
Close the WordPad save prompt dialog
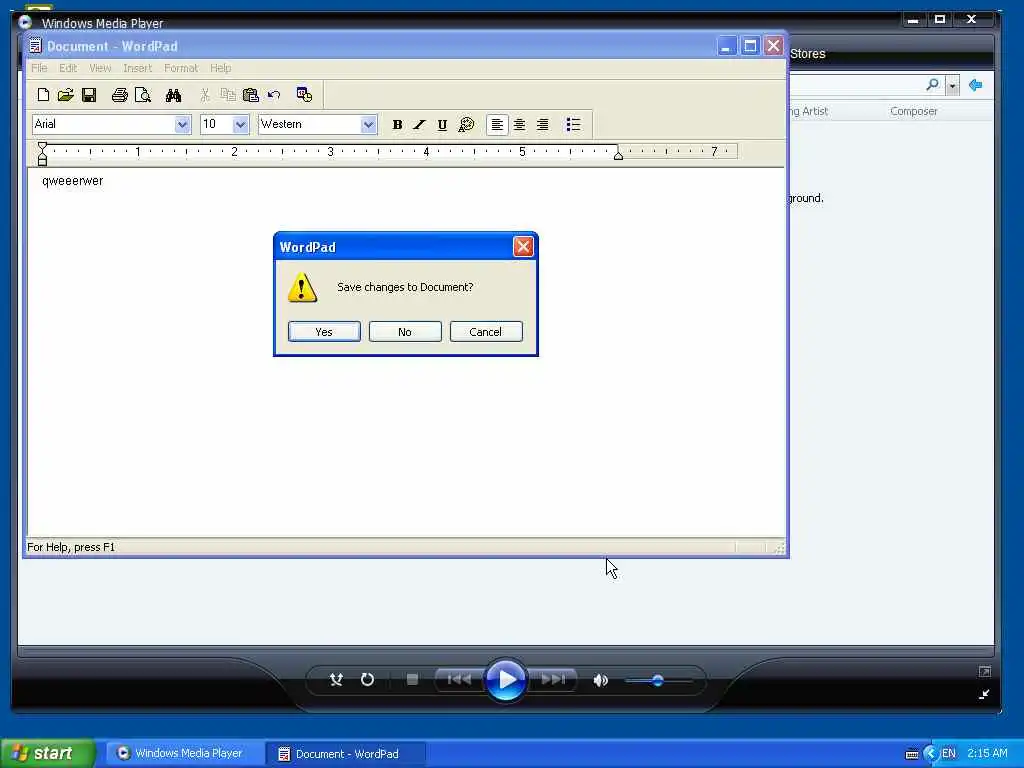click(523, 247)
